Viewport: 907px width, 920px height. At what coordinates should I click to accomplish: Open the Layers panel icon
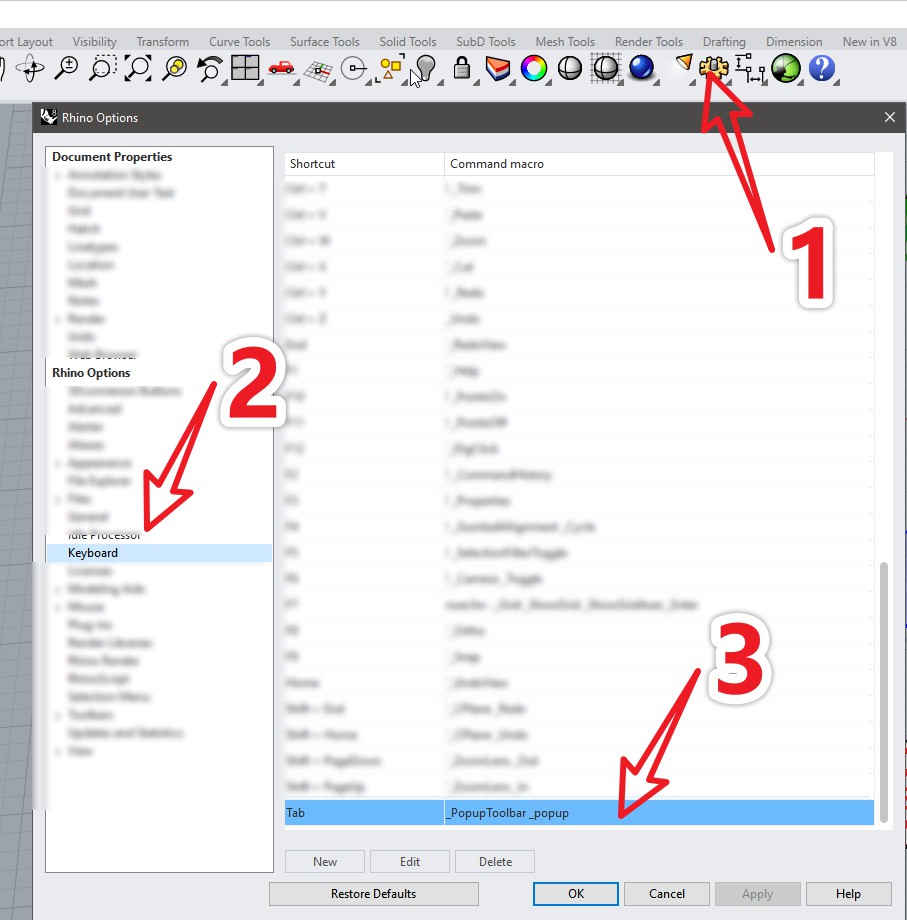498,68
